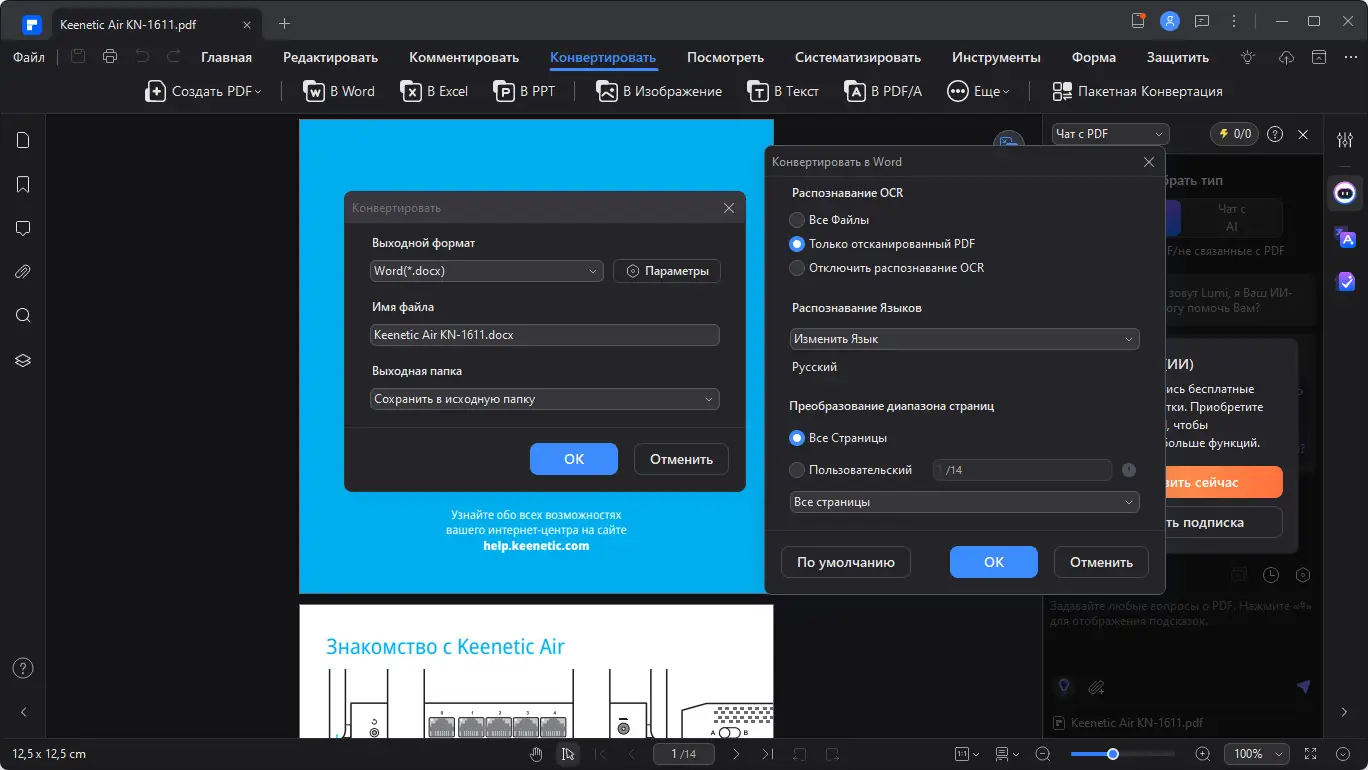Open the layers panel in left sidebar
The height and width of the screenshot is (770, 1368).
coord(23,360)
